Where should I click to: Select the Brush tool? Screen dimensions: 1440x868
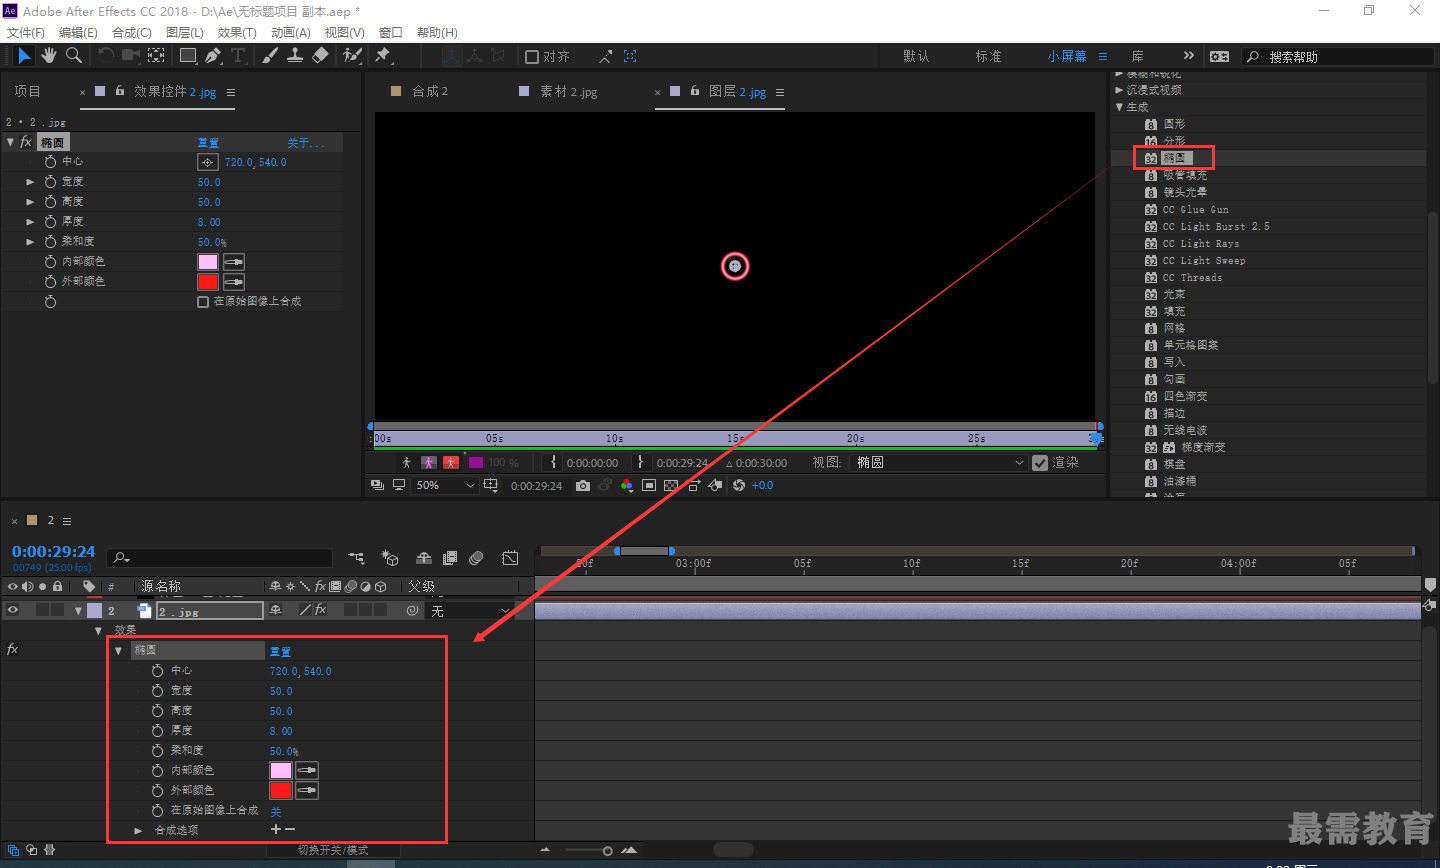click(270, 56)
